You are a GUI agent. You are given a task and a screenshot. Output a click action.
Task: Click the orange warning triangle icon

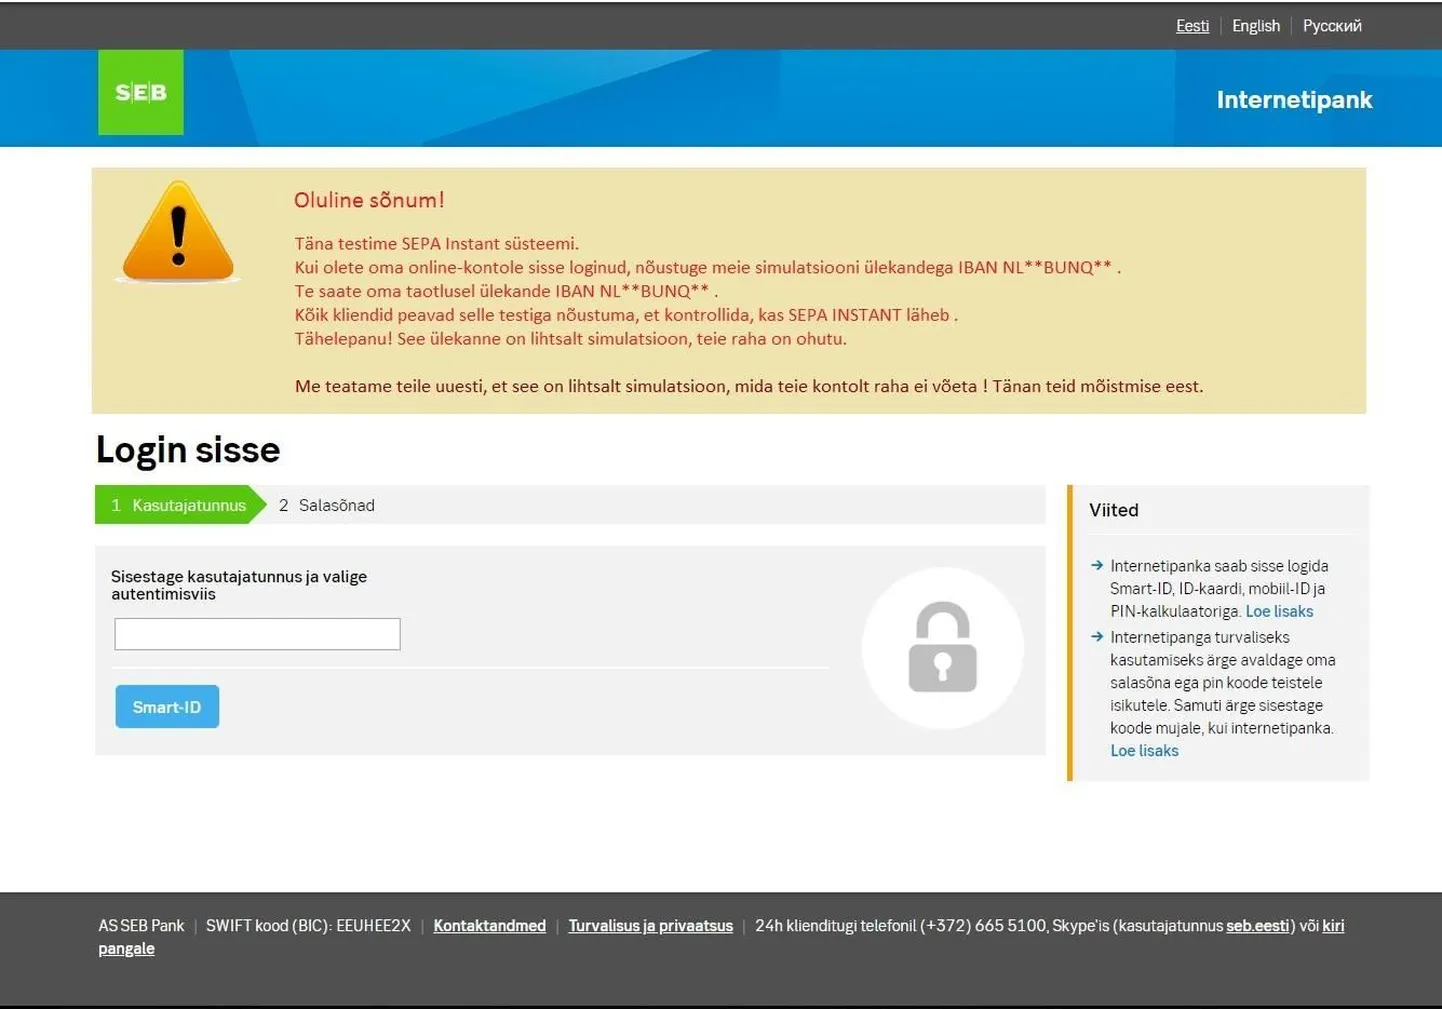click(178, 232)
